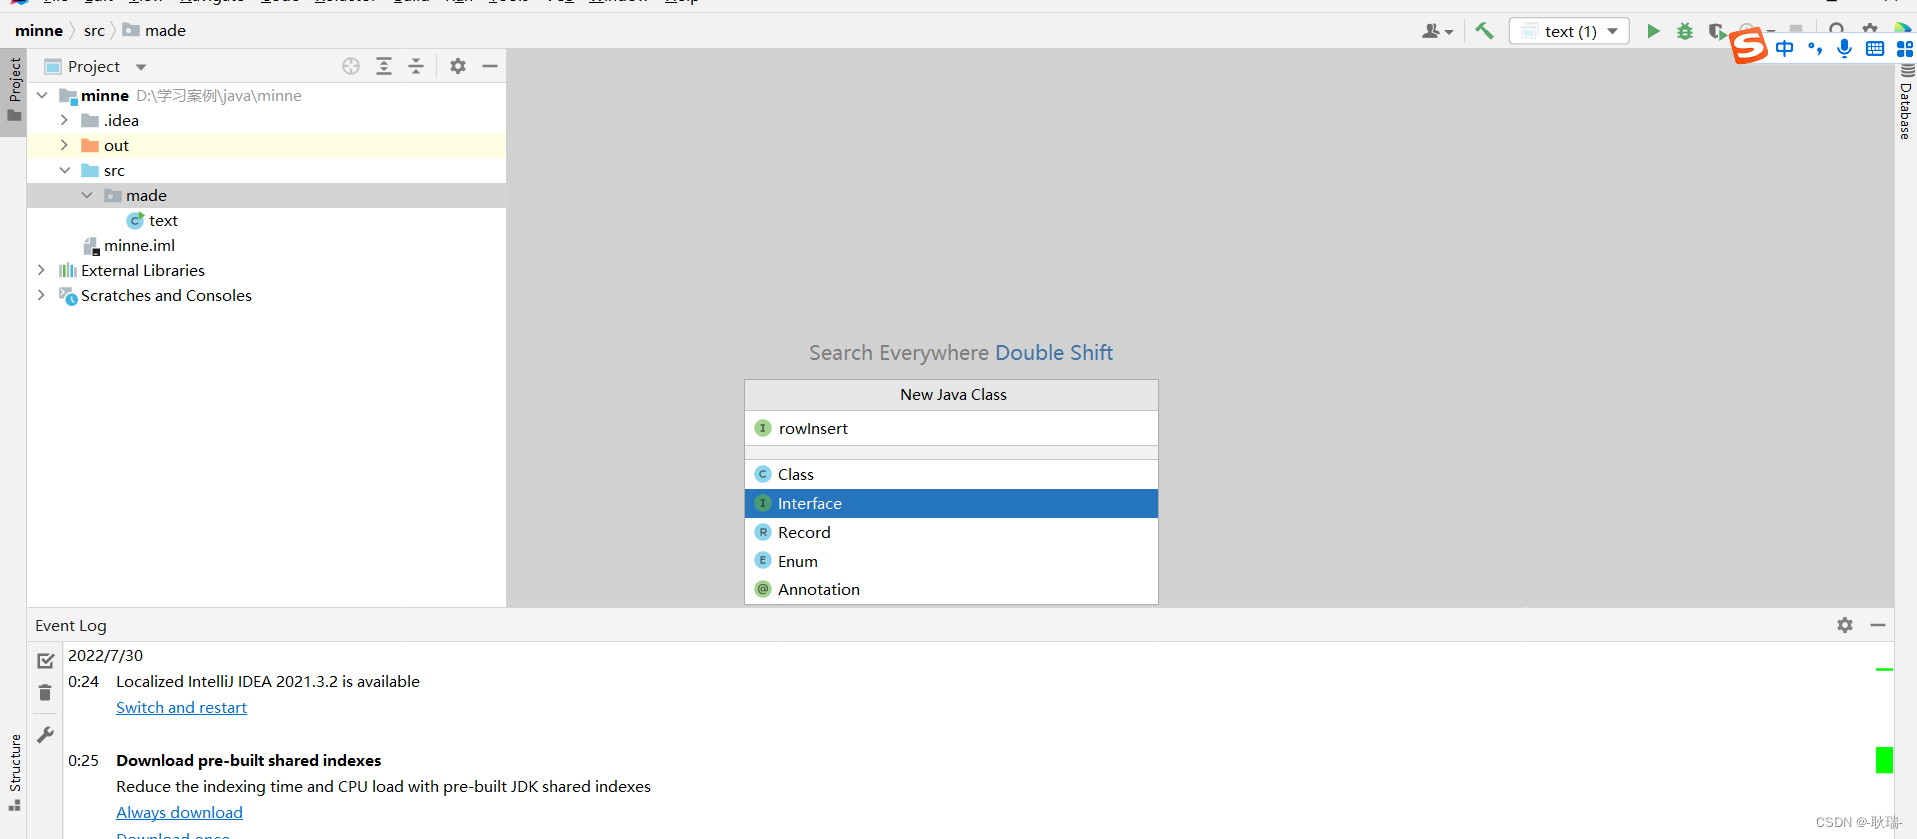Click the Sogou voice input microphone
This screenshot has width=1917, height=839.
[1845, 49]
